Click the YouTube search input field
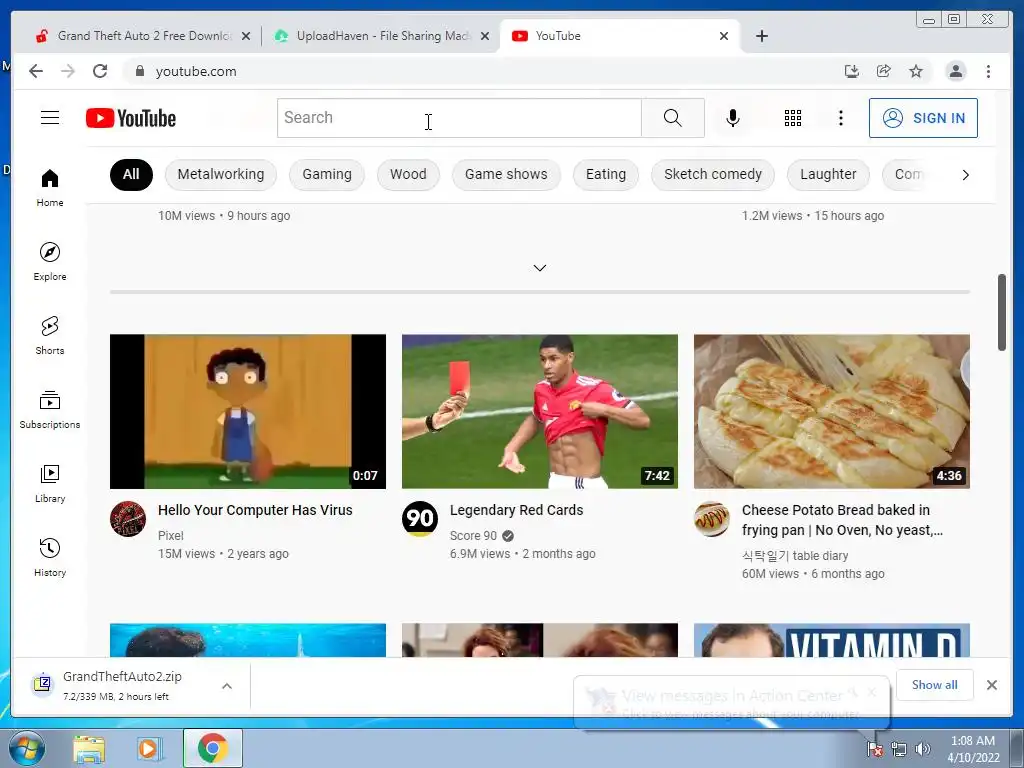This screenshot has height=768, width=1024. 459,118
